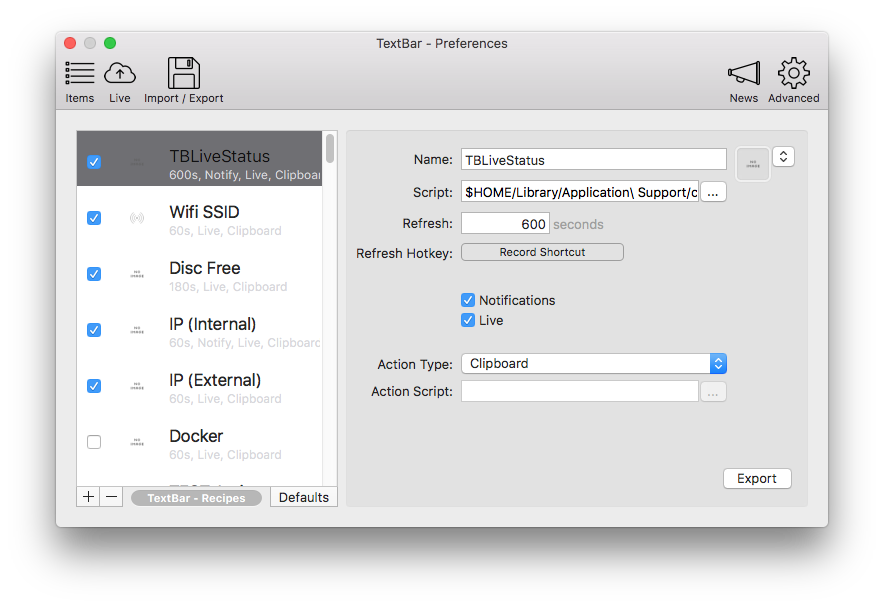Click the item list scrollbar thumb
The image size is (884, 607).
click(330, 148)
